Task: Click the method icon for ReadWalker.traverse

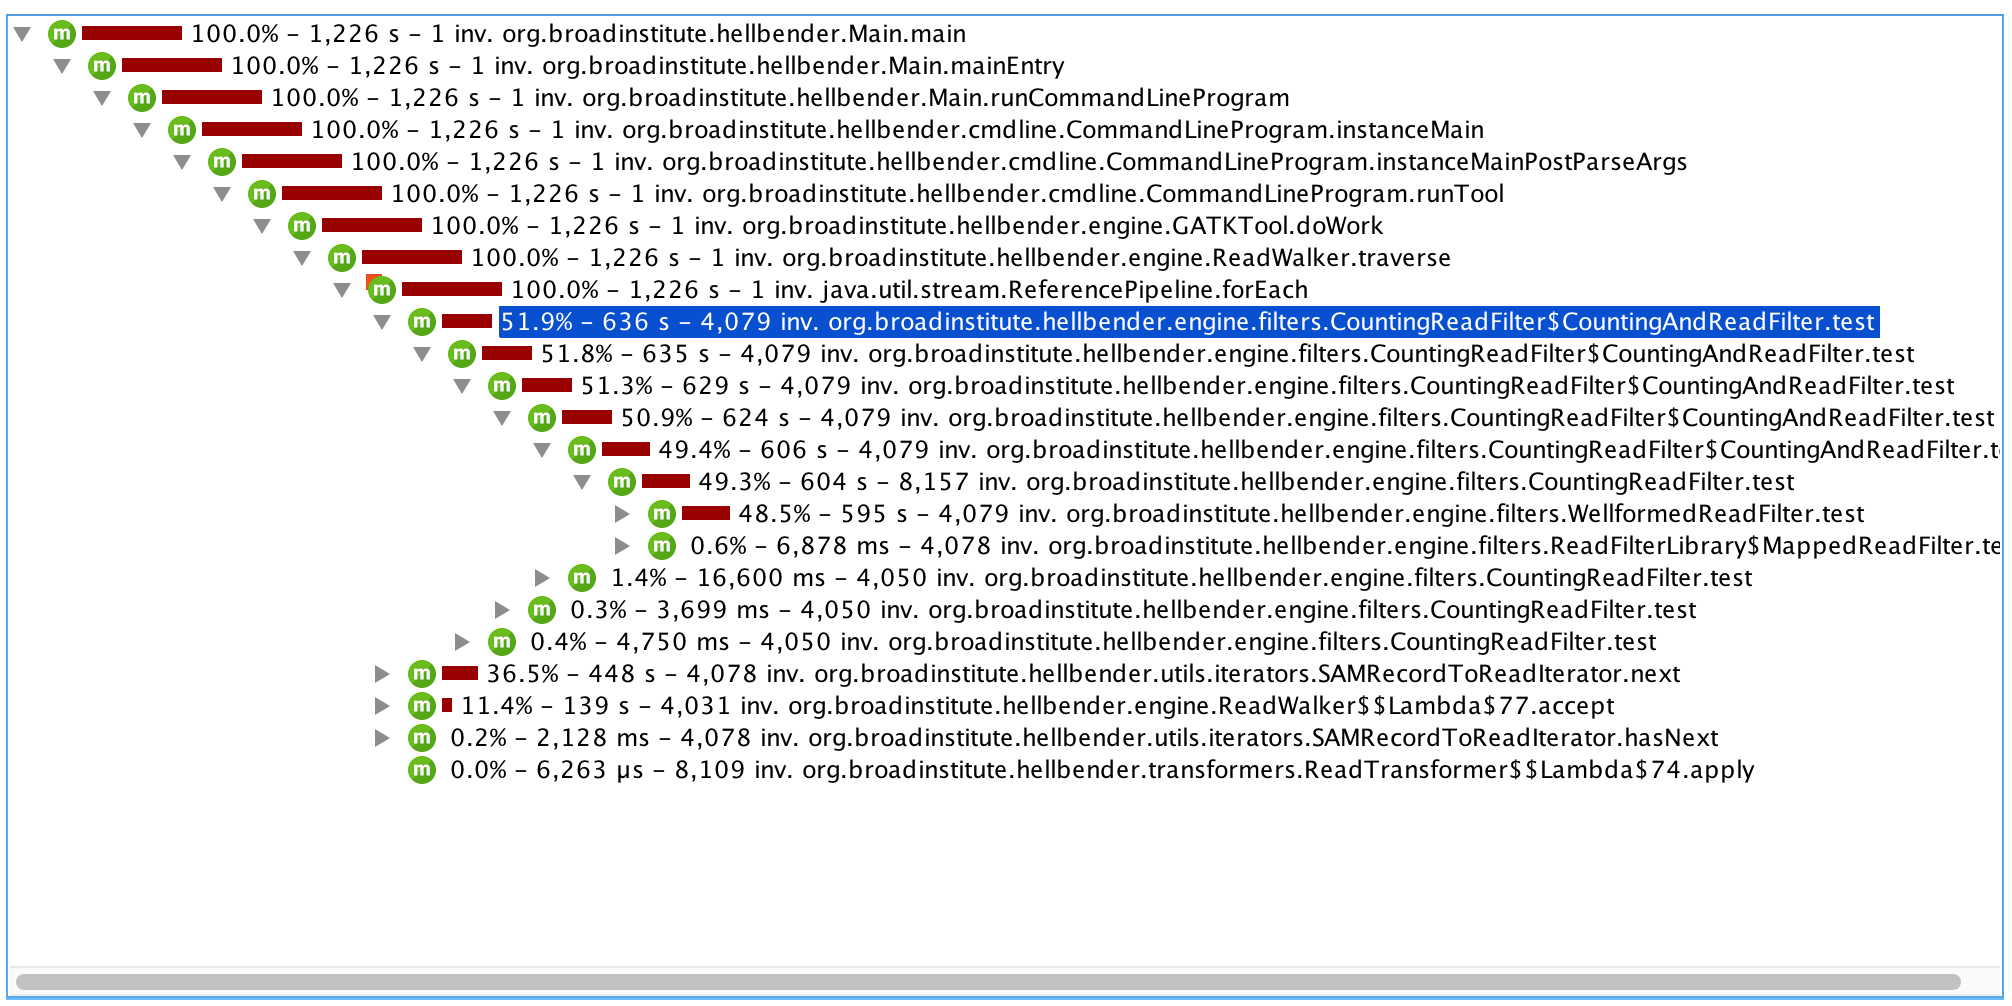Action: click(341, 258)
